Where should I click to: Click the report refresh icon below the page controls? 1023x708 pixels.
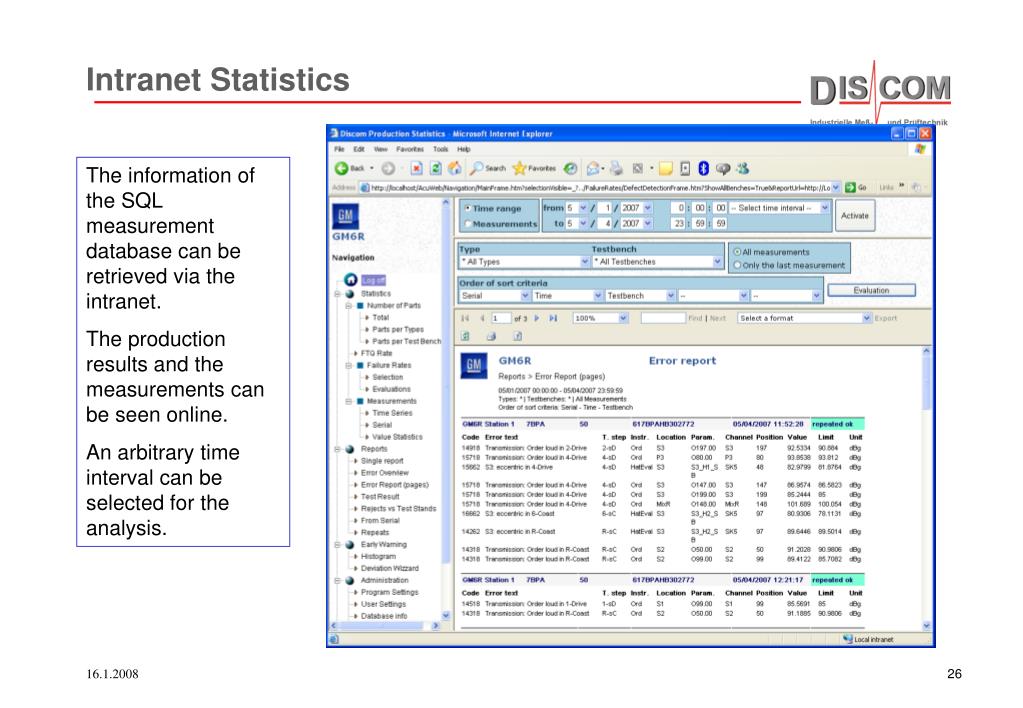coord(466,337)
